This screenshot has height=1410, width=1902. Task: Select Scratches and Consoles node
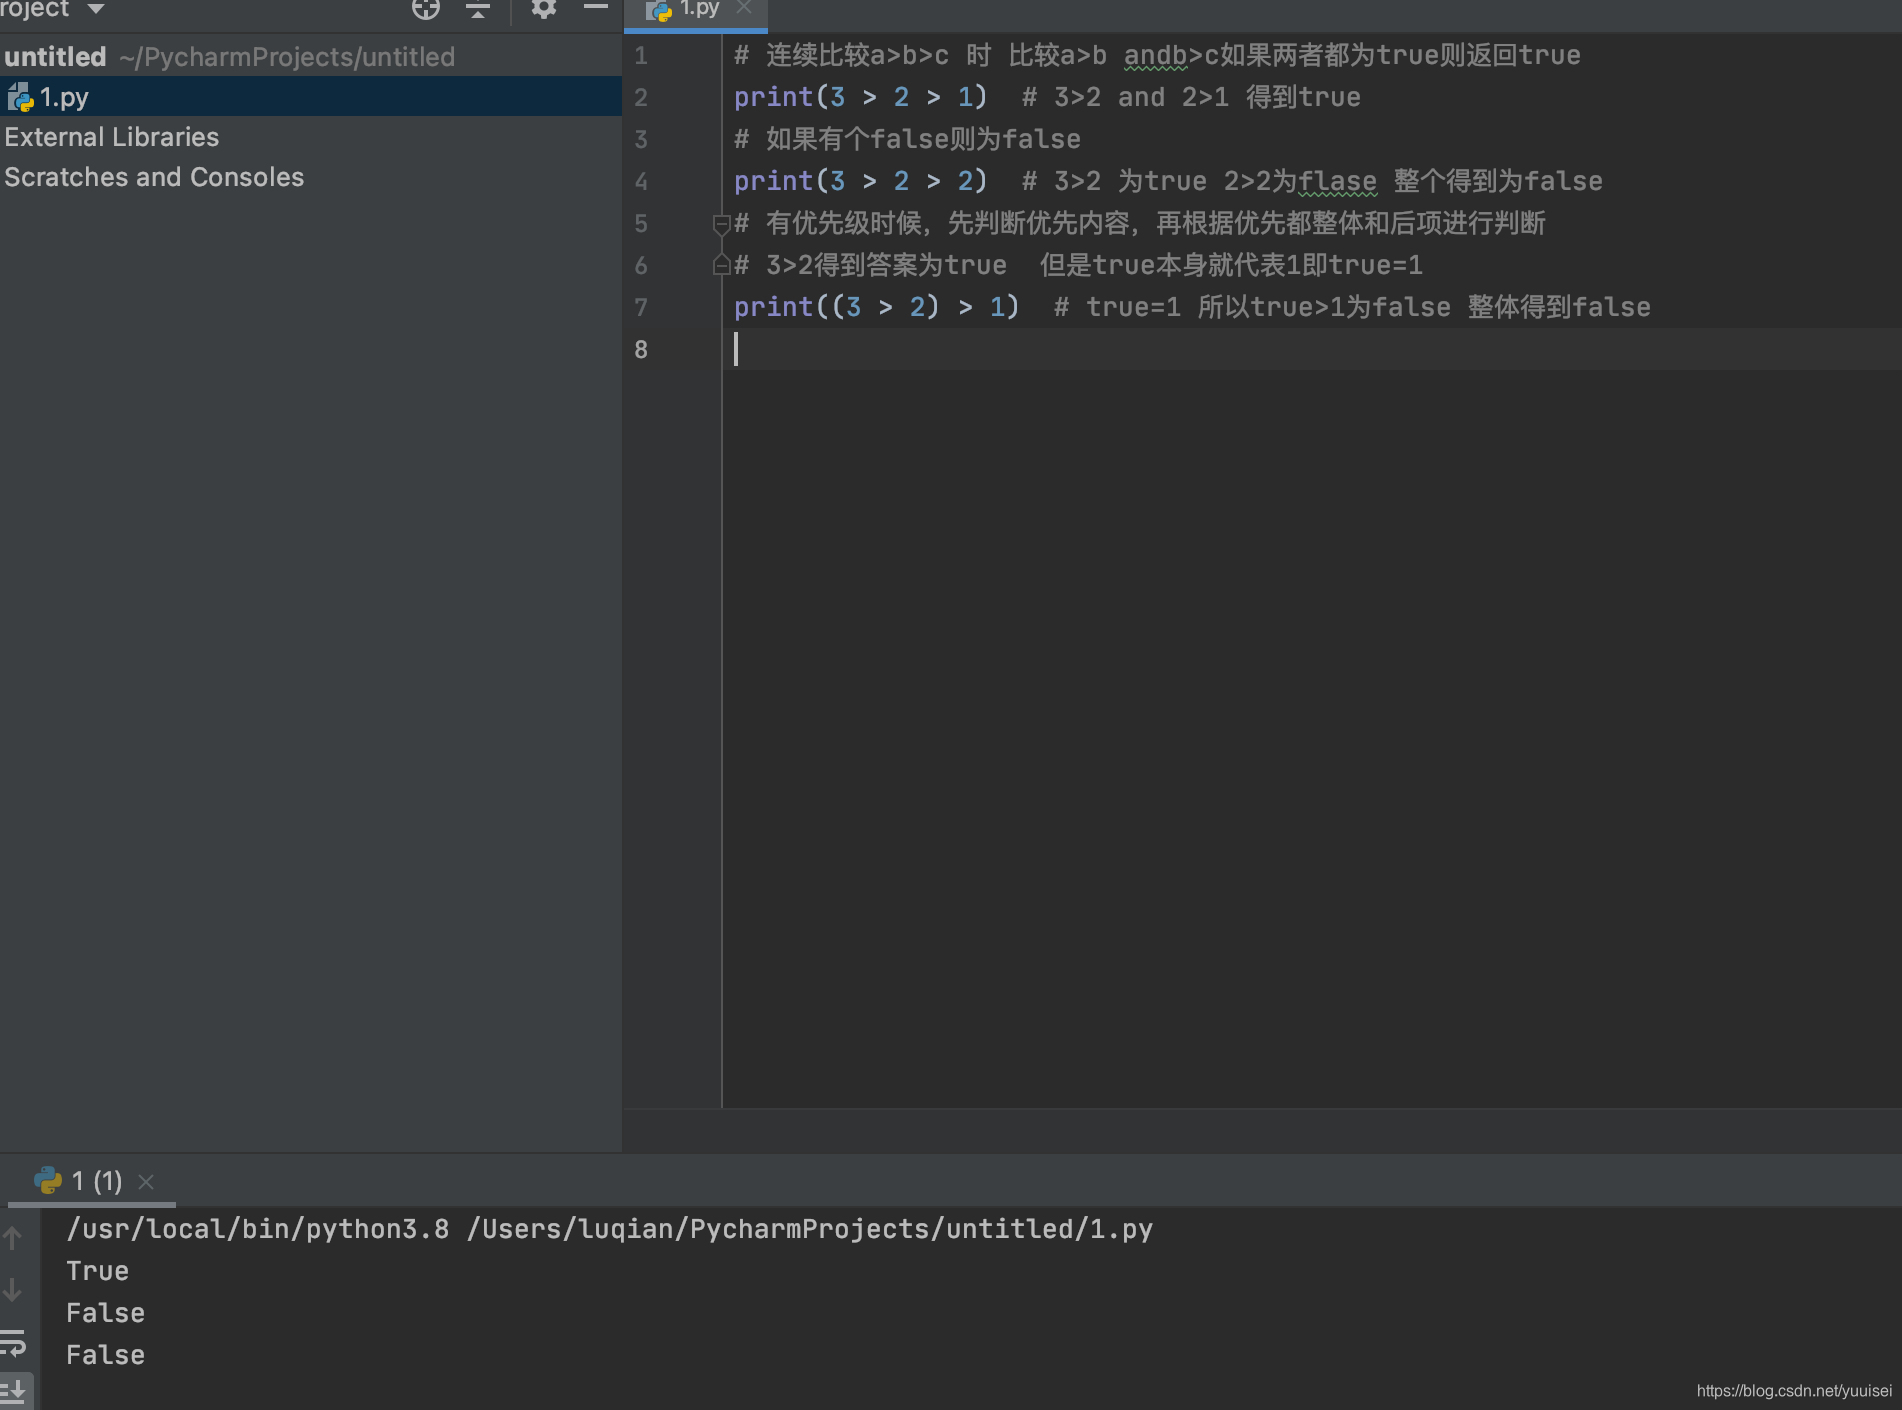pos(154,177)
